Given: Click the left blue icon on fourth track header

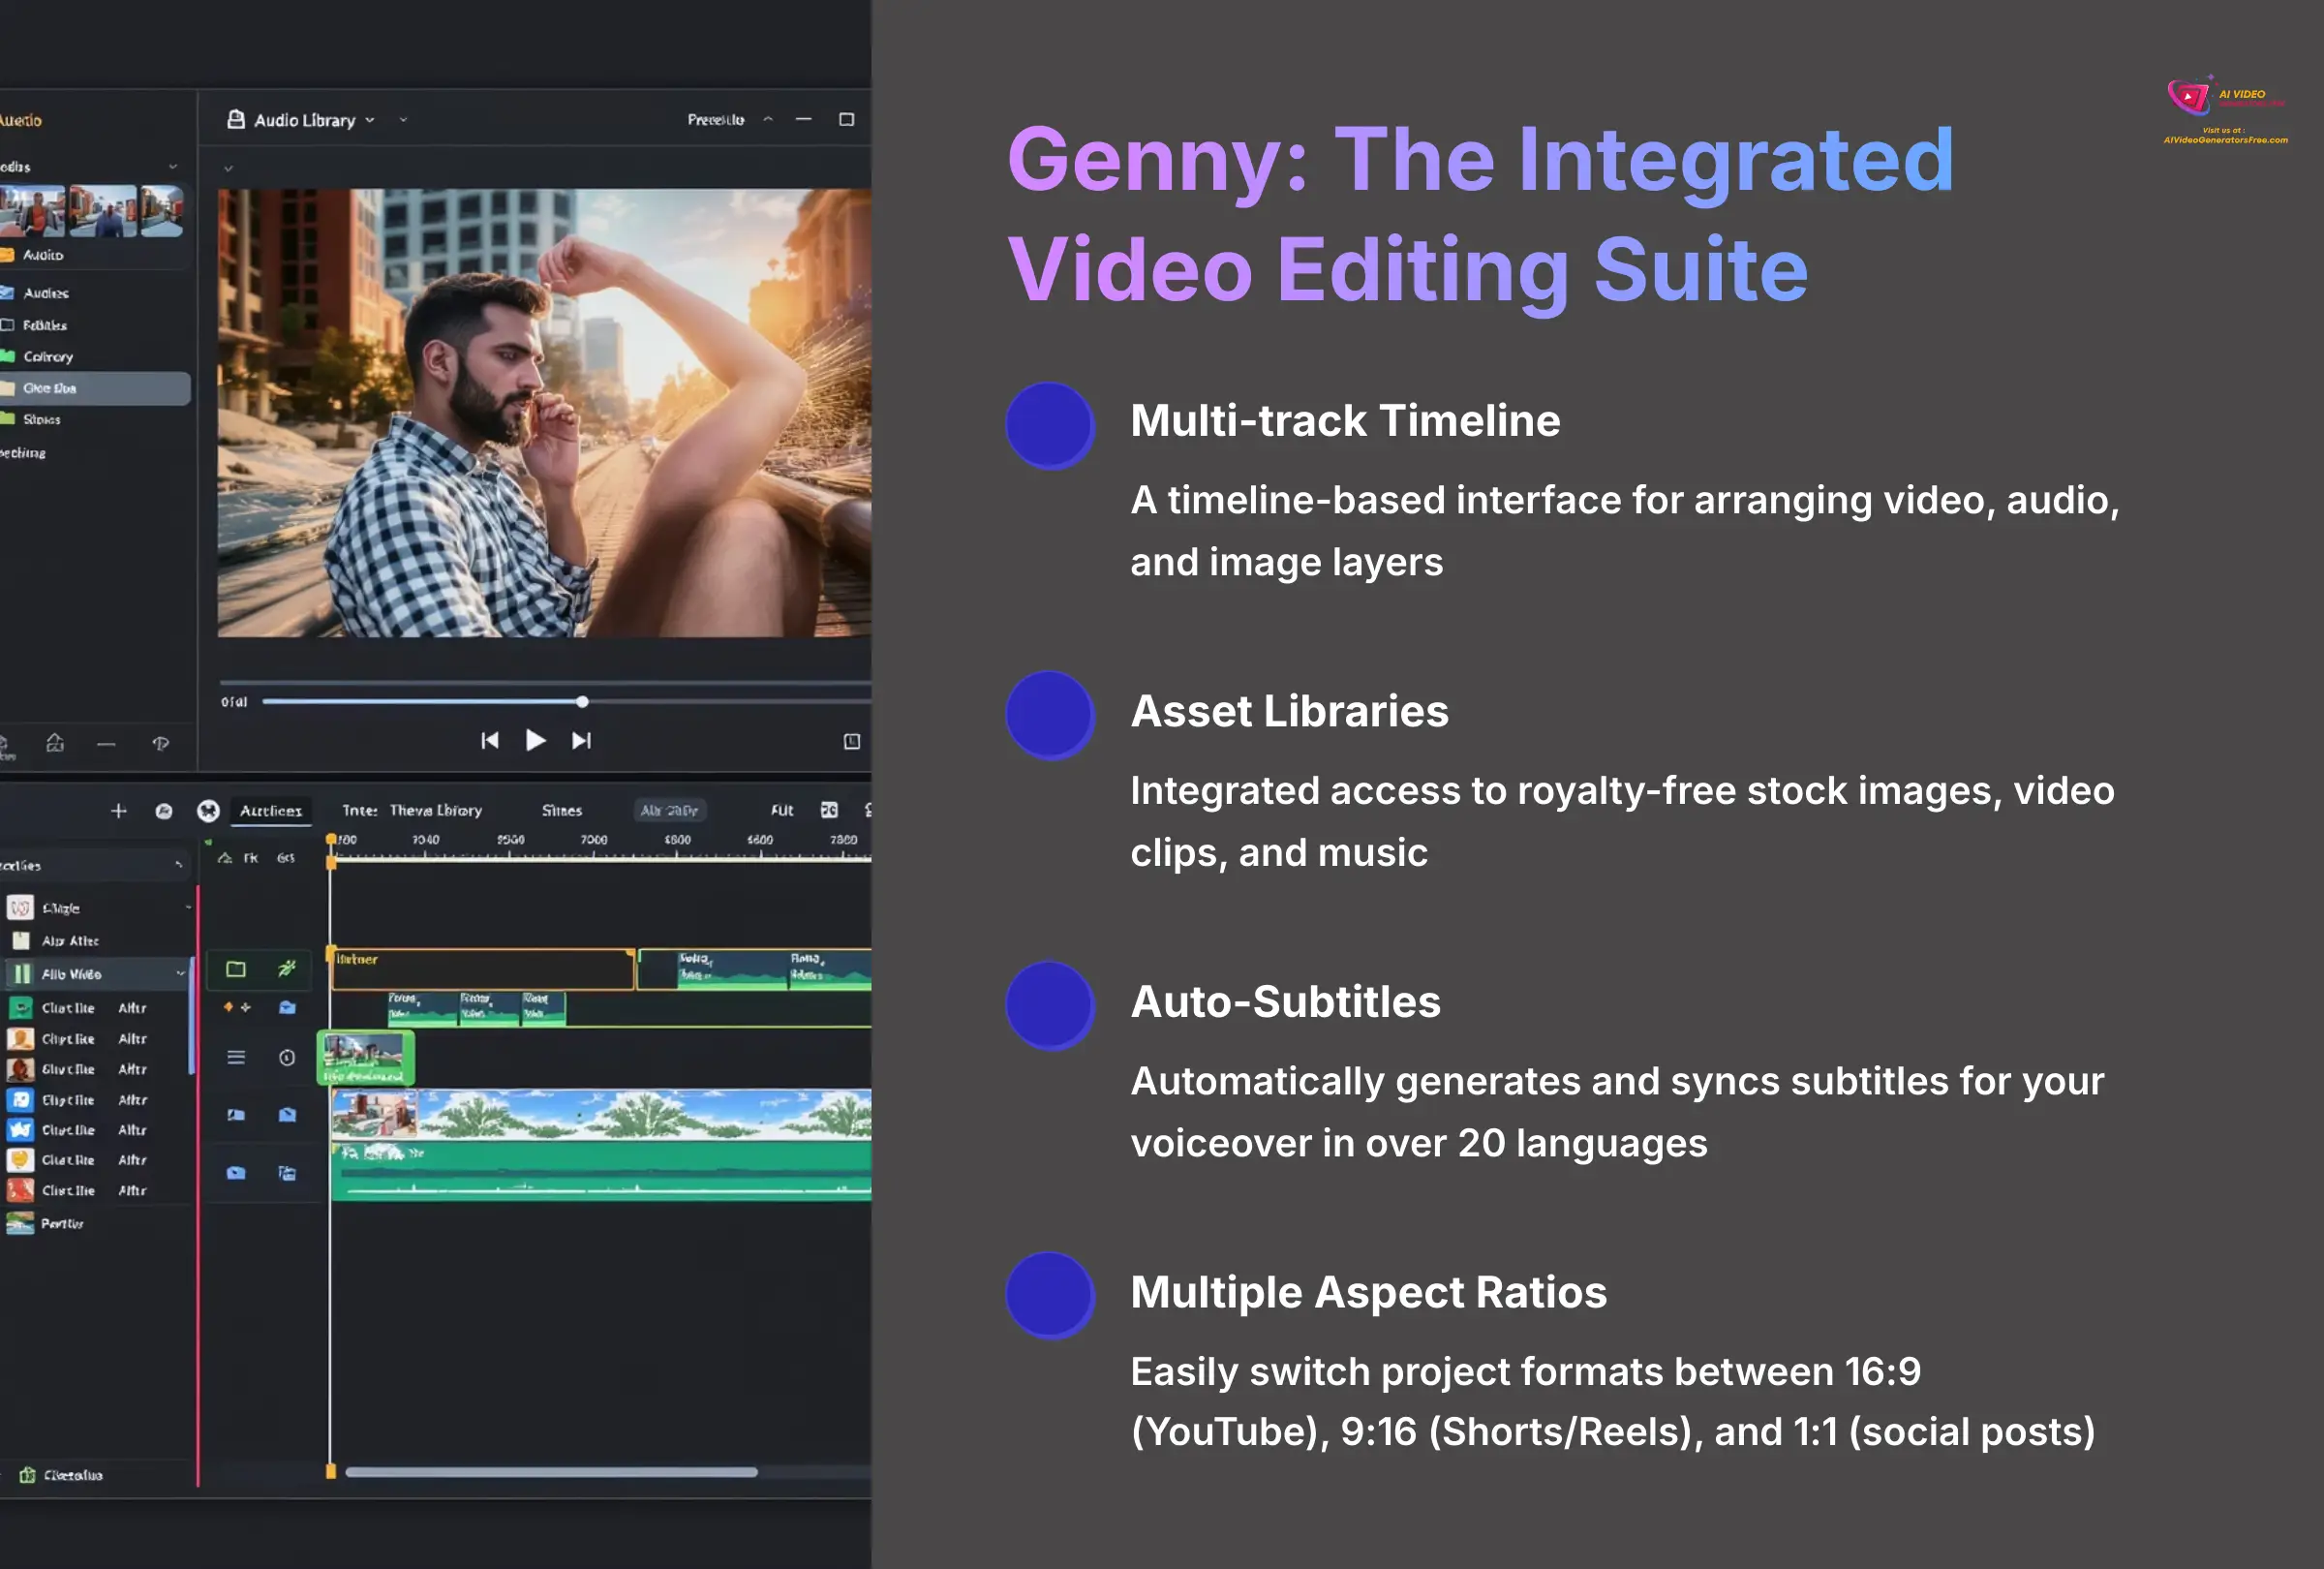Looking at the screenshot, I should 236,1115.
